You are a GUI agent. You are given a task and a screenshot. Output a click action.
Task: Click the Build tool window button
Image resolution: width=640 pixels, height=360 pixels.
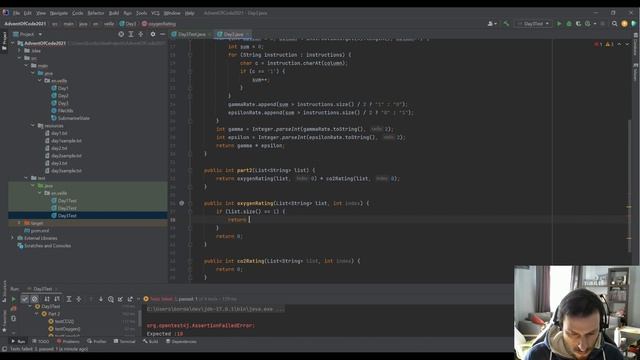click(151, 341)
